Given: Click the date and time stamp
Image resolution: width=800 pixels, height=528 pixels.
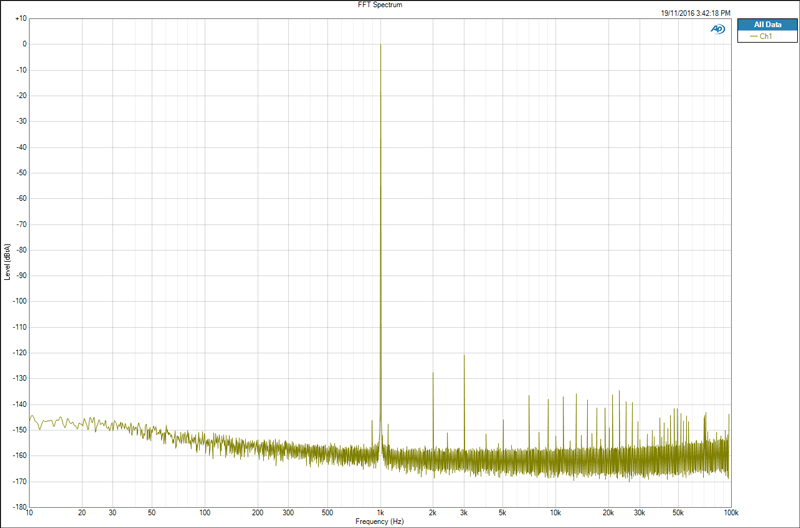Looking at the screenshot, I should coord(695,13).
